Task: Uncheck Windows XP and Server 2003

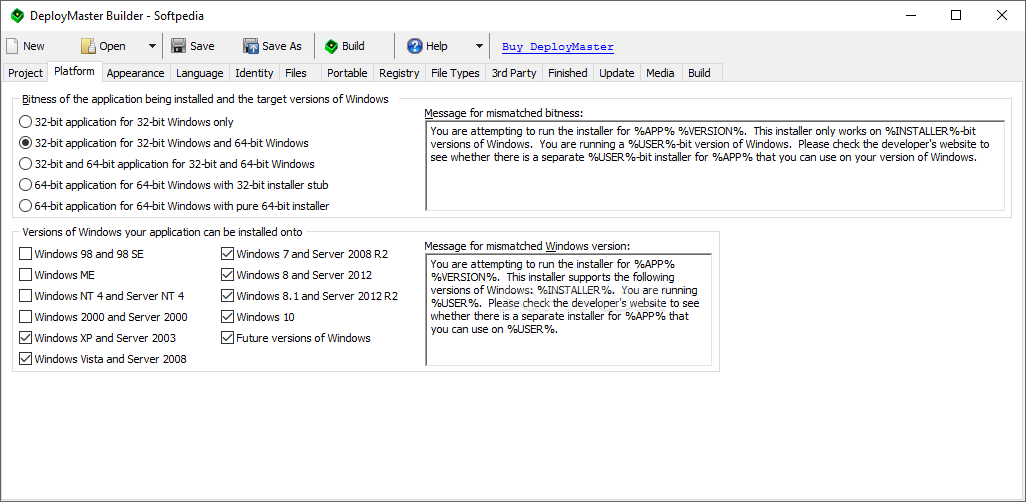Action: tap(26, 338)
